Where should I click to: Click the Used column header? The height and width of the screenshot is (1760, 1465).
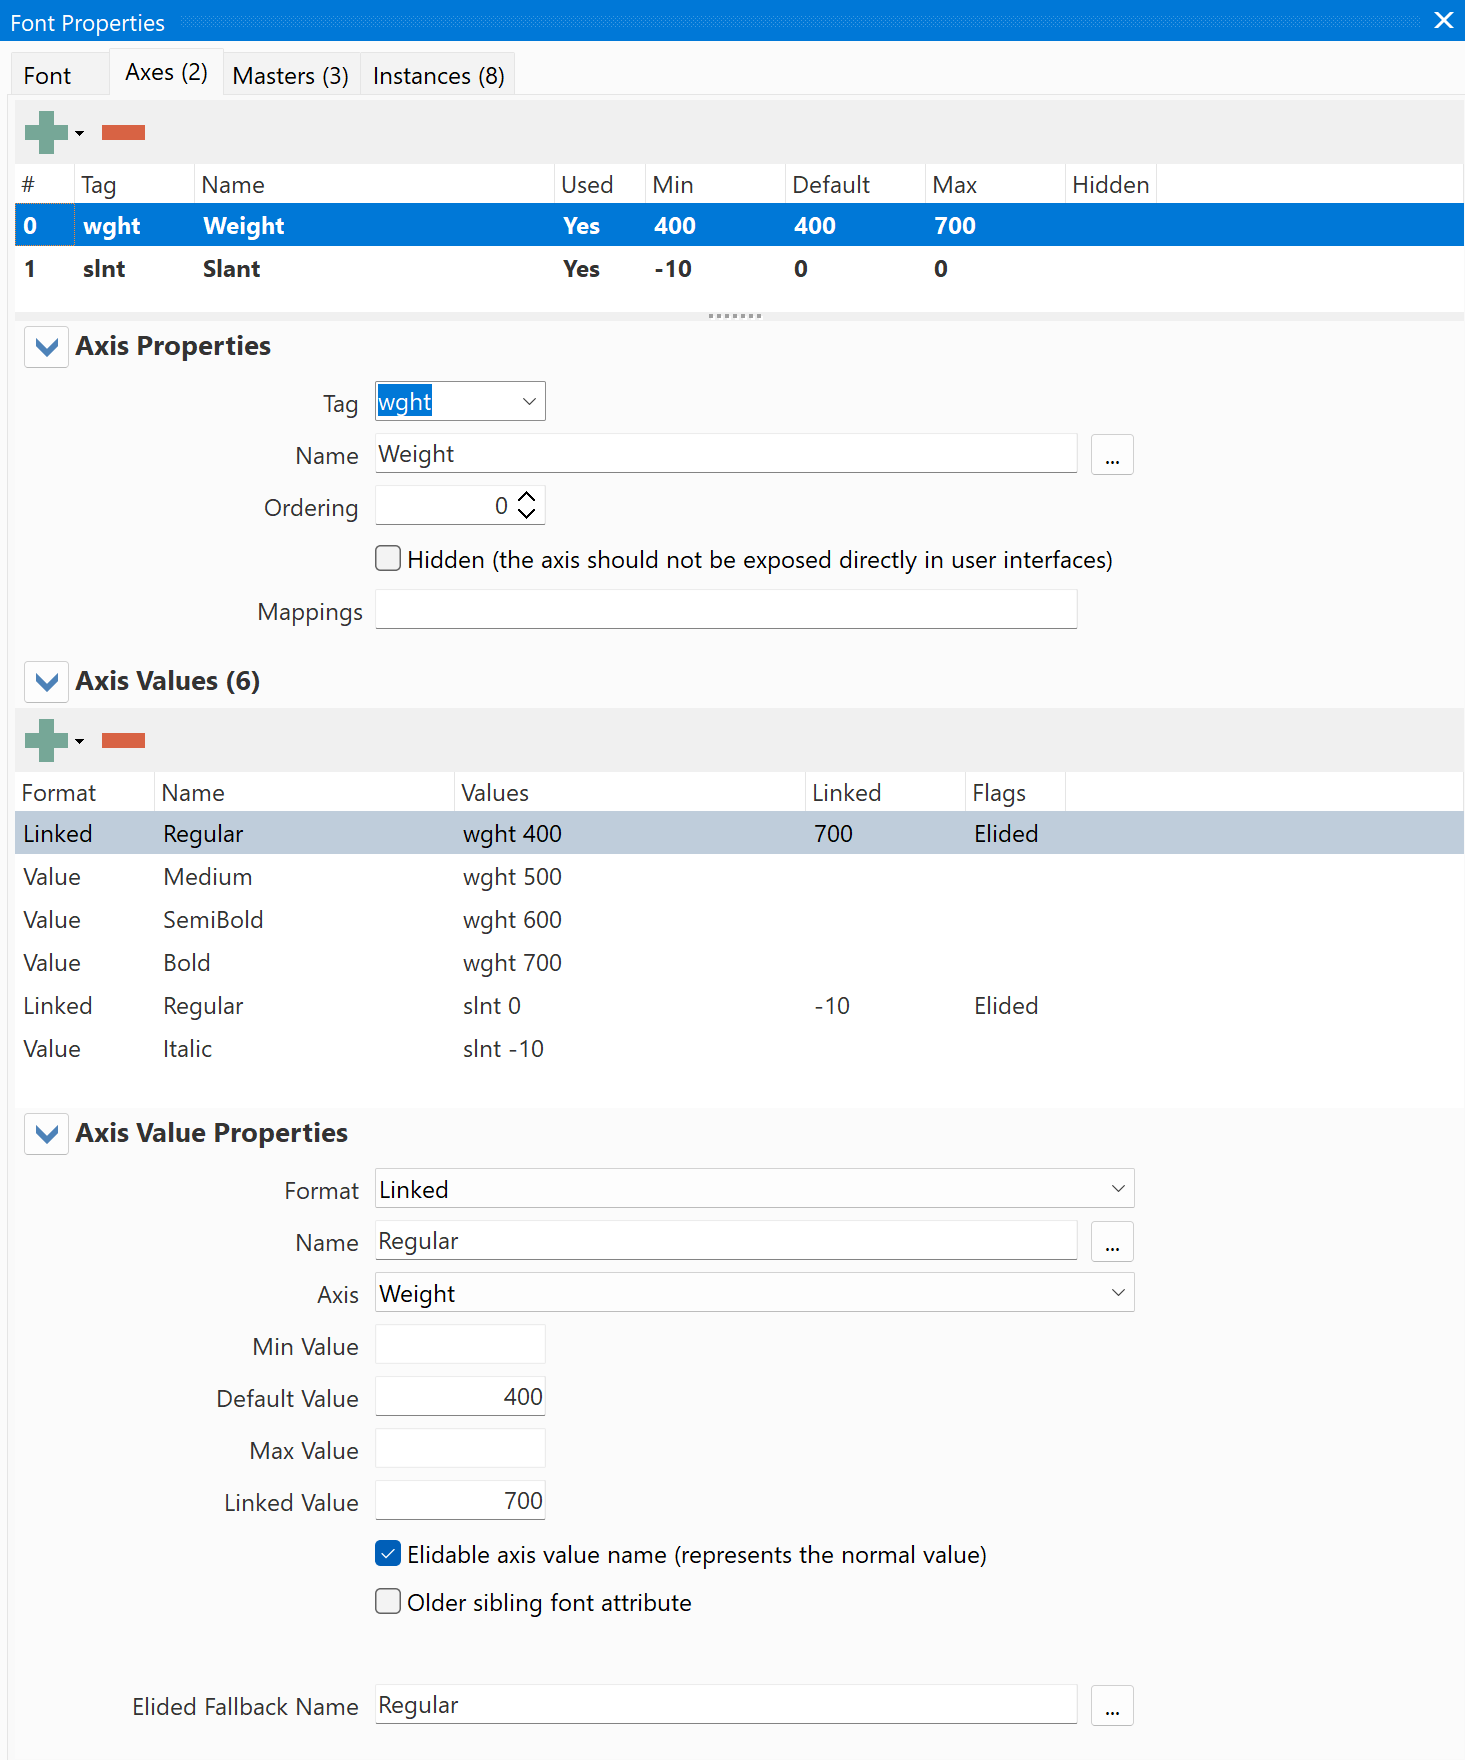(x=600, y=184)
